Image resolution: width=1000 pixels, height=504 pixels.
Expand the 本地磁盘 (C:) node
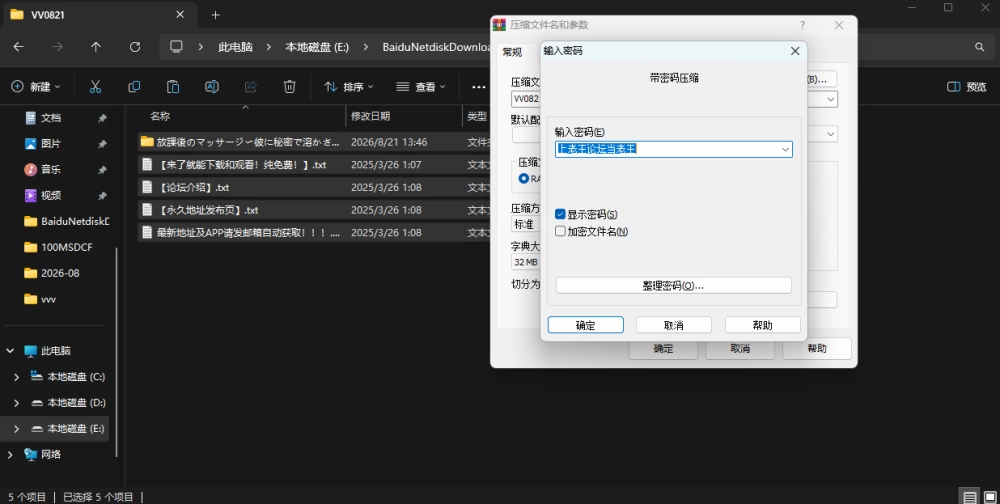click(x=17, y=377)
